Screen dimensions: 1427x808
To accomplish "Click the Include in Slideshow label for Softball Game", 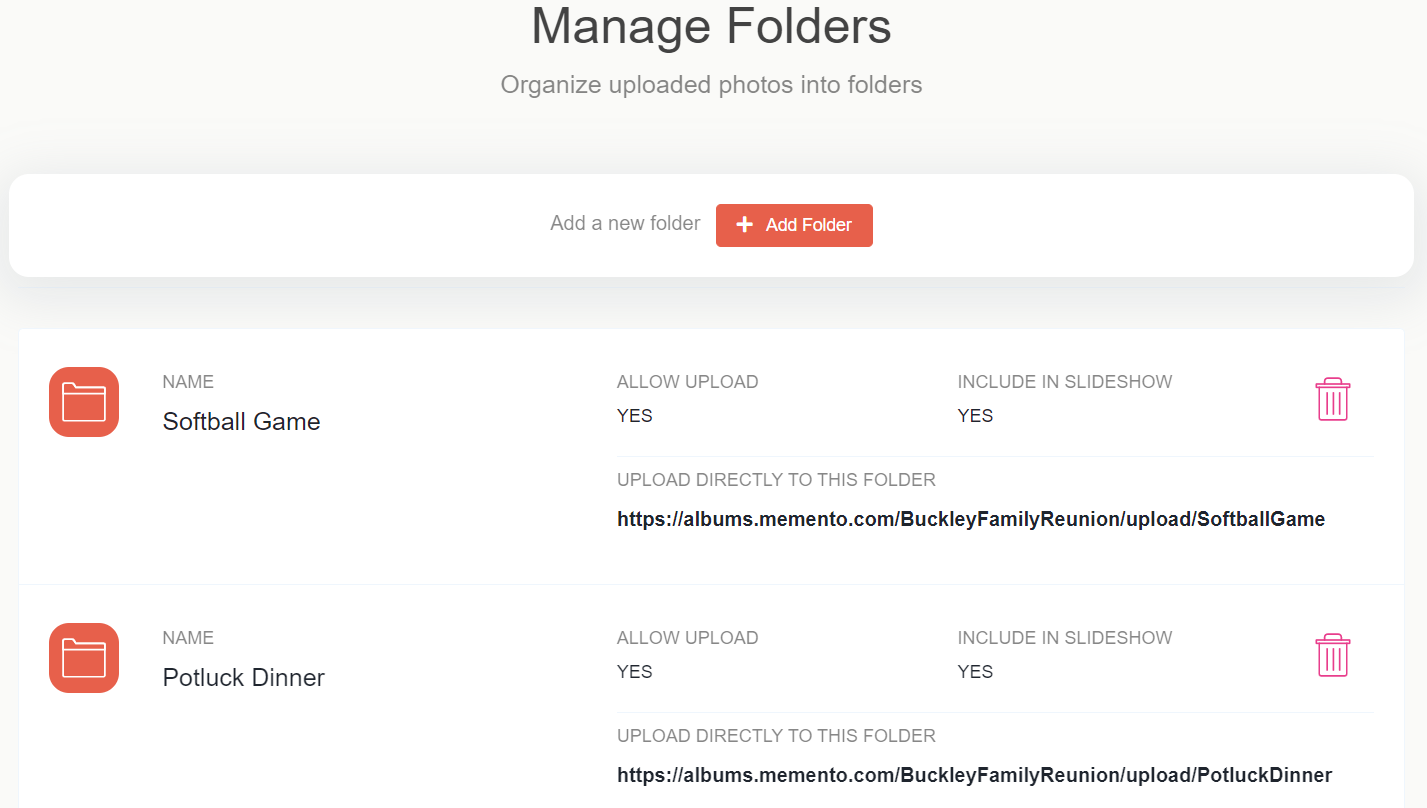I will (x=1064, y=382).
